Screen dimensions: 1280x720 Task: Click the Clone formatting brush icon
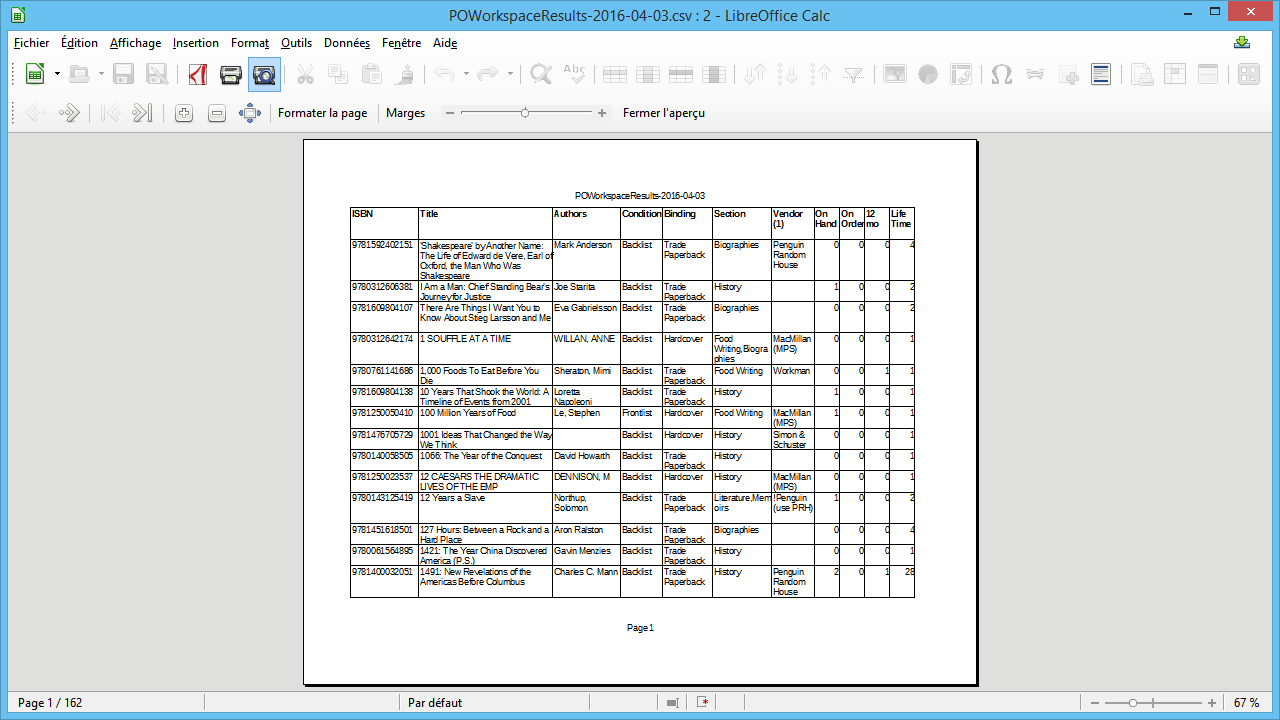404,74
